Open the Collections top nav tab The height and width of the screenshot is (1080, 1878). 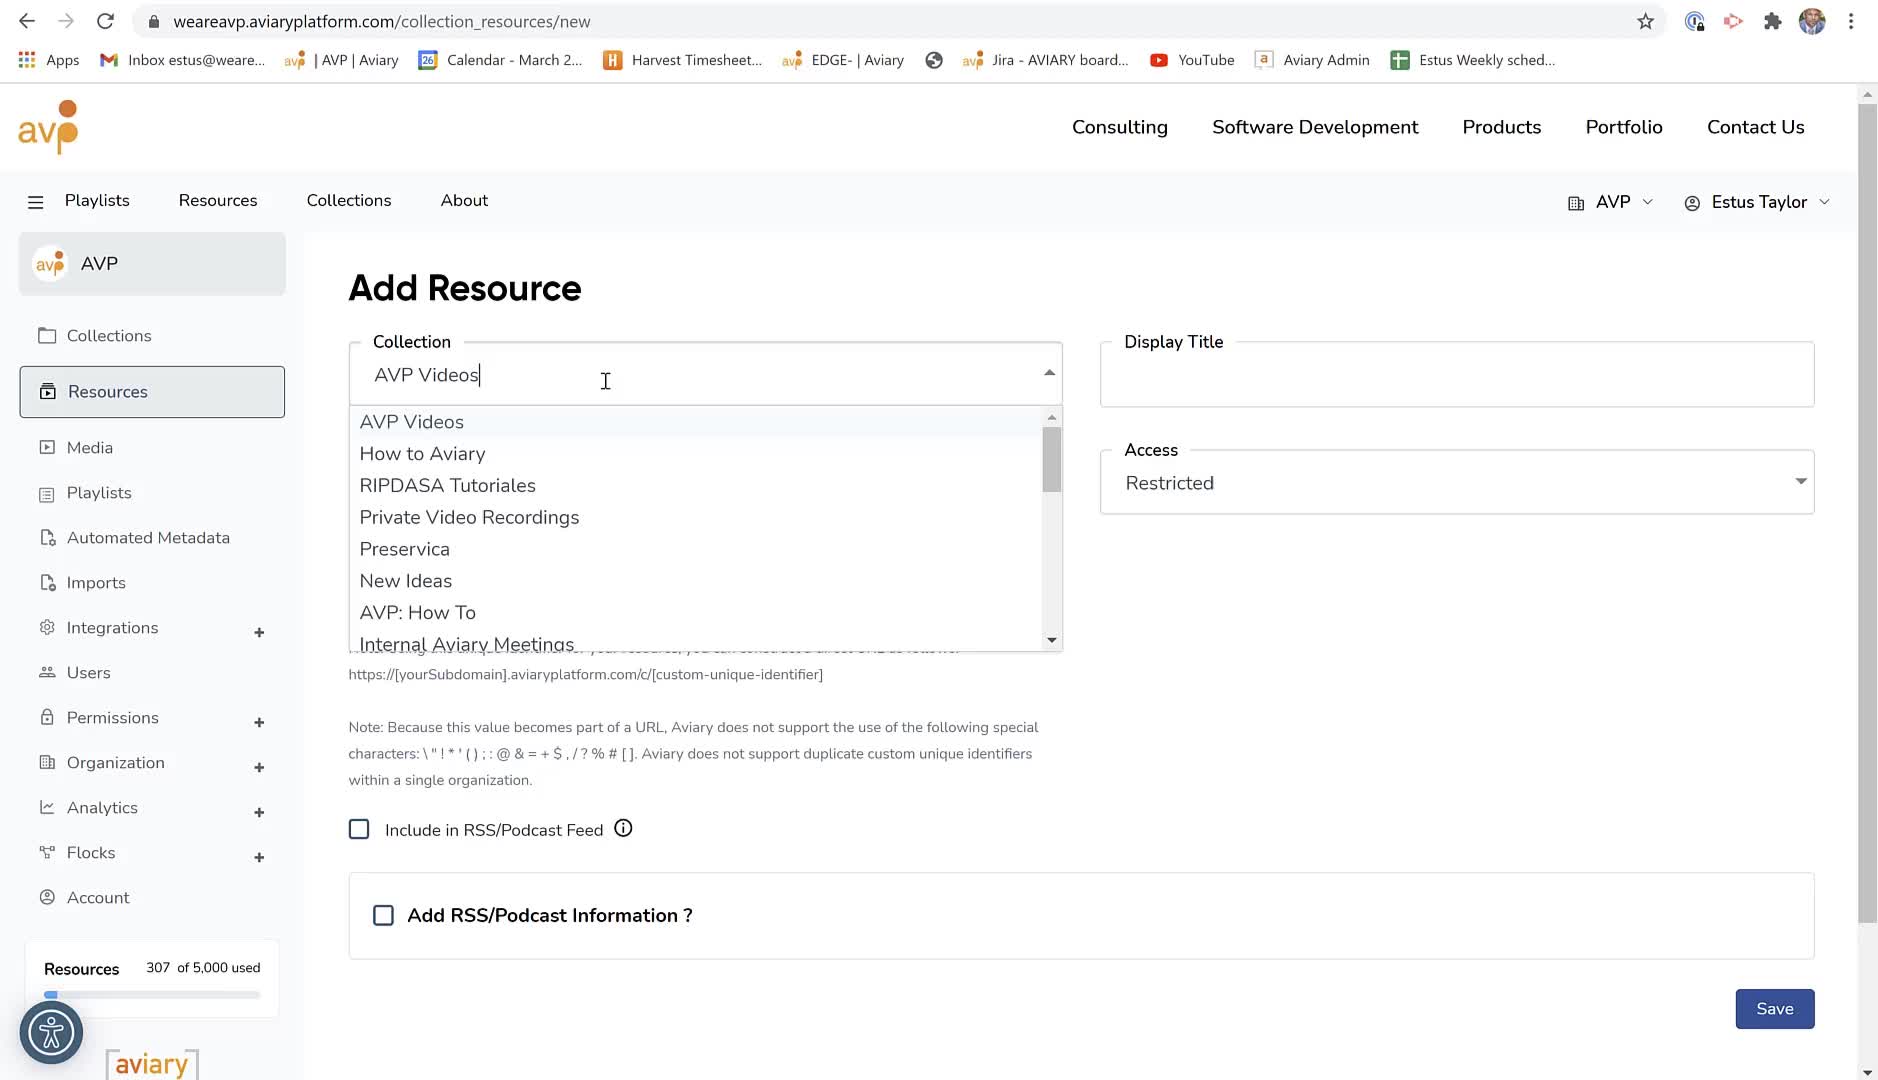[349, 200]
